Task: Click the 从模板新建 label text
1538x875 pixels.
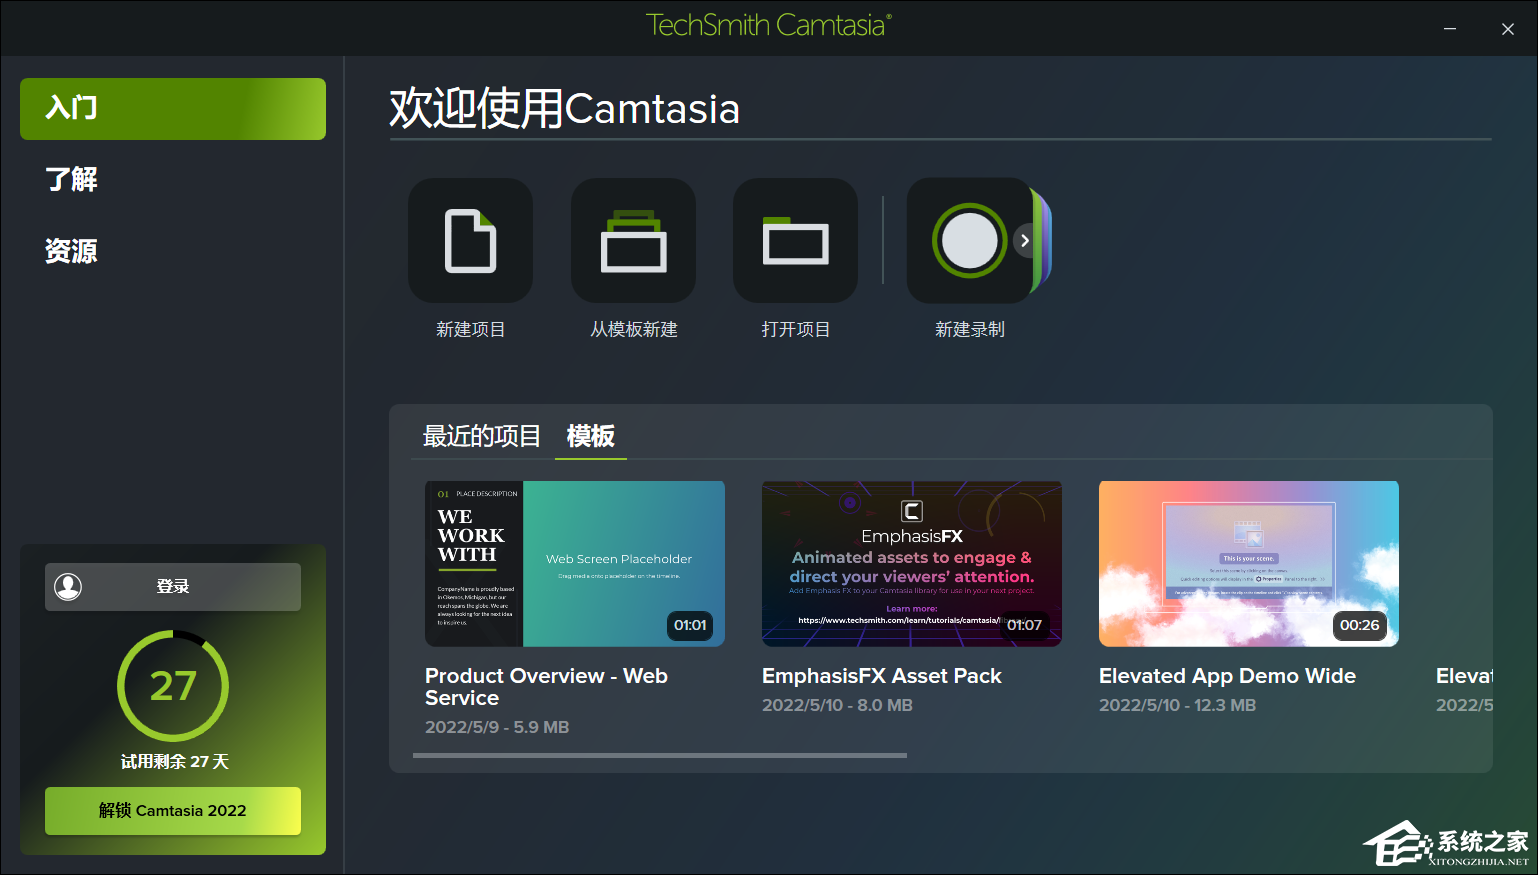Action: click(x=633, y=329)
